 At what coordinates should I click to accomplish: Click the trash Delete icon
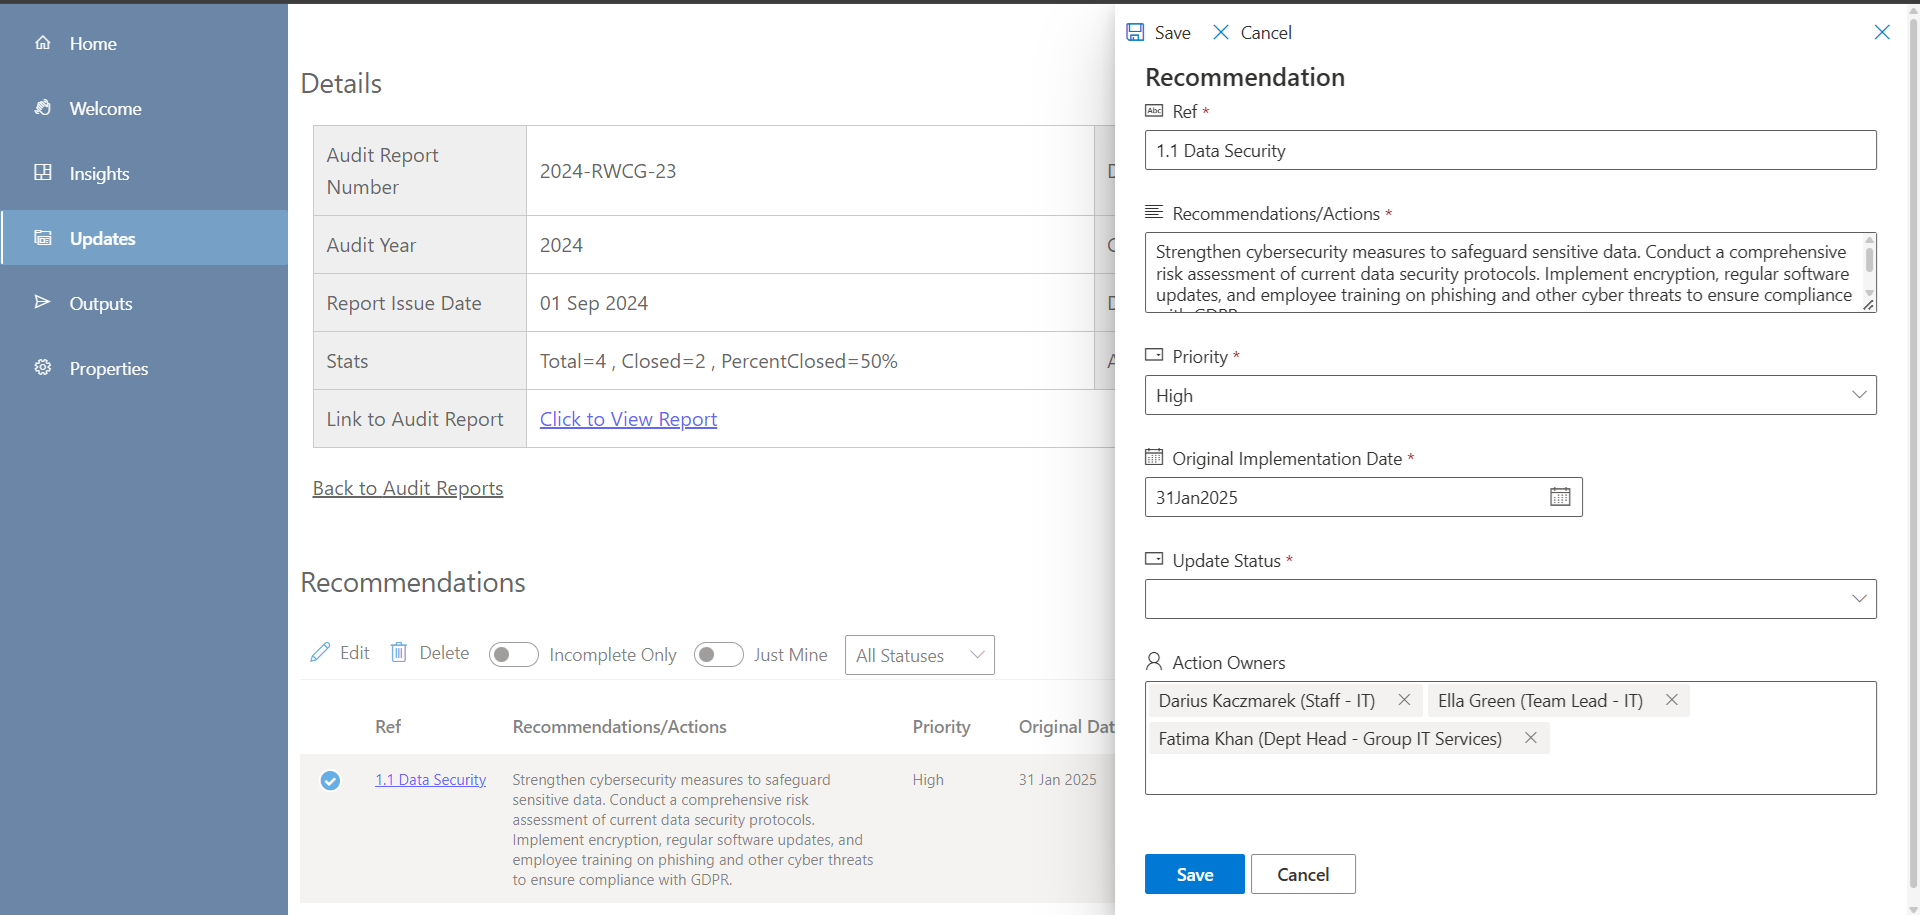[398, 653]
